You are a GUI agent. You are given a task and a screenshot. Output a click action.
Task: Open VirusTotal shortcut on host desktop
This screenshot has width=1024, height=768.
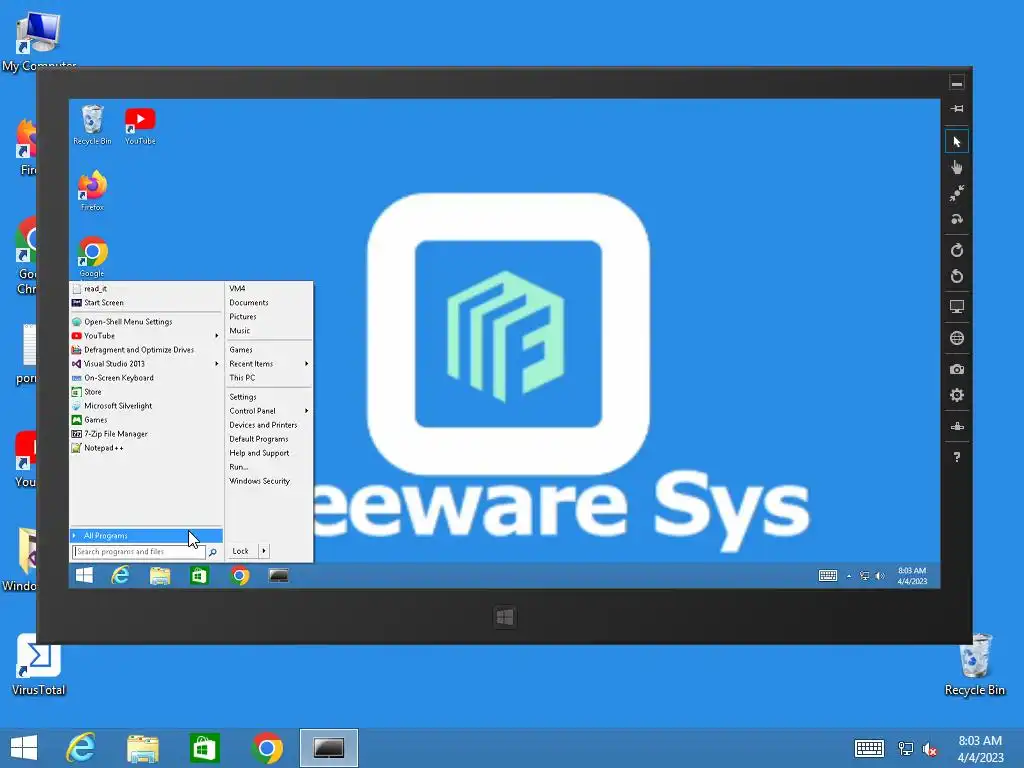click(39, 665)
